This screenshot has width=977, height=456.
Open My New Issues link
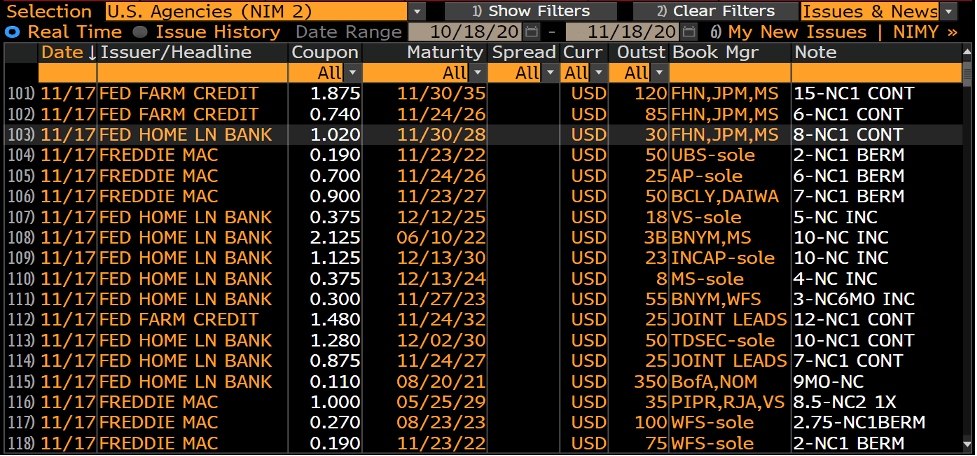(796, 32)
